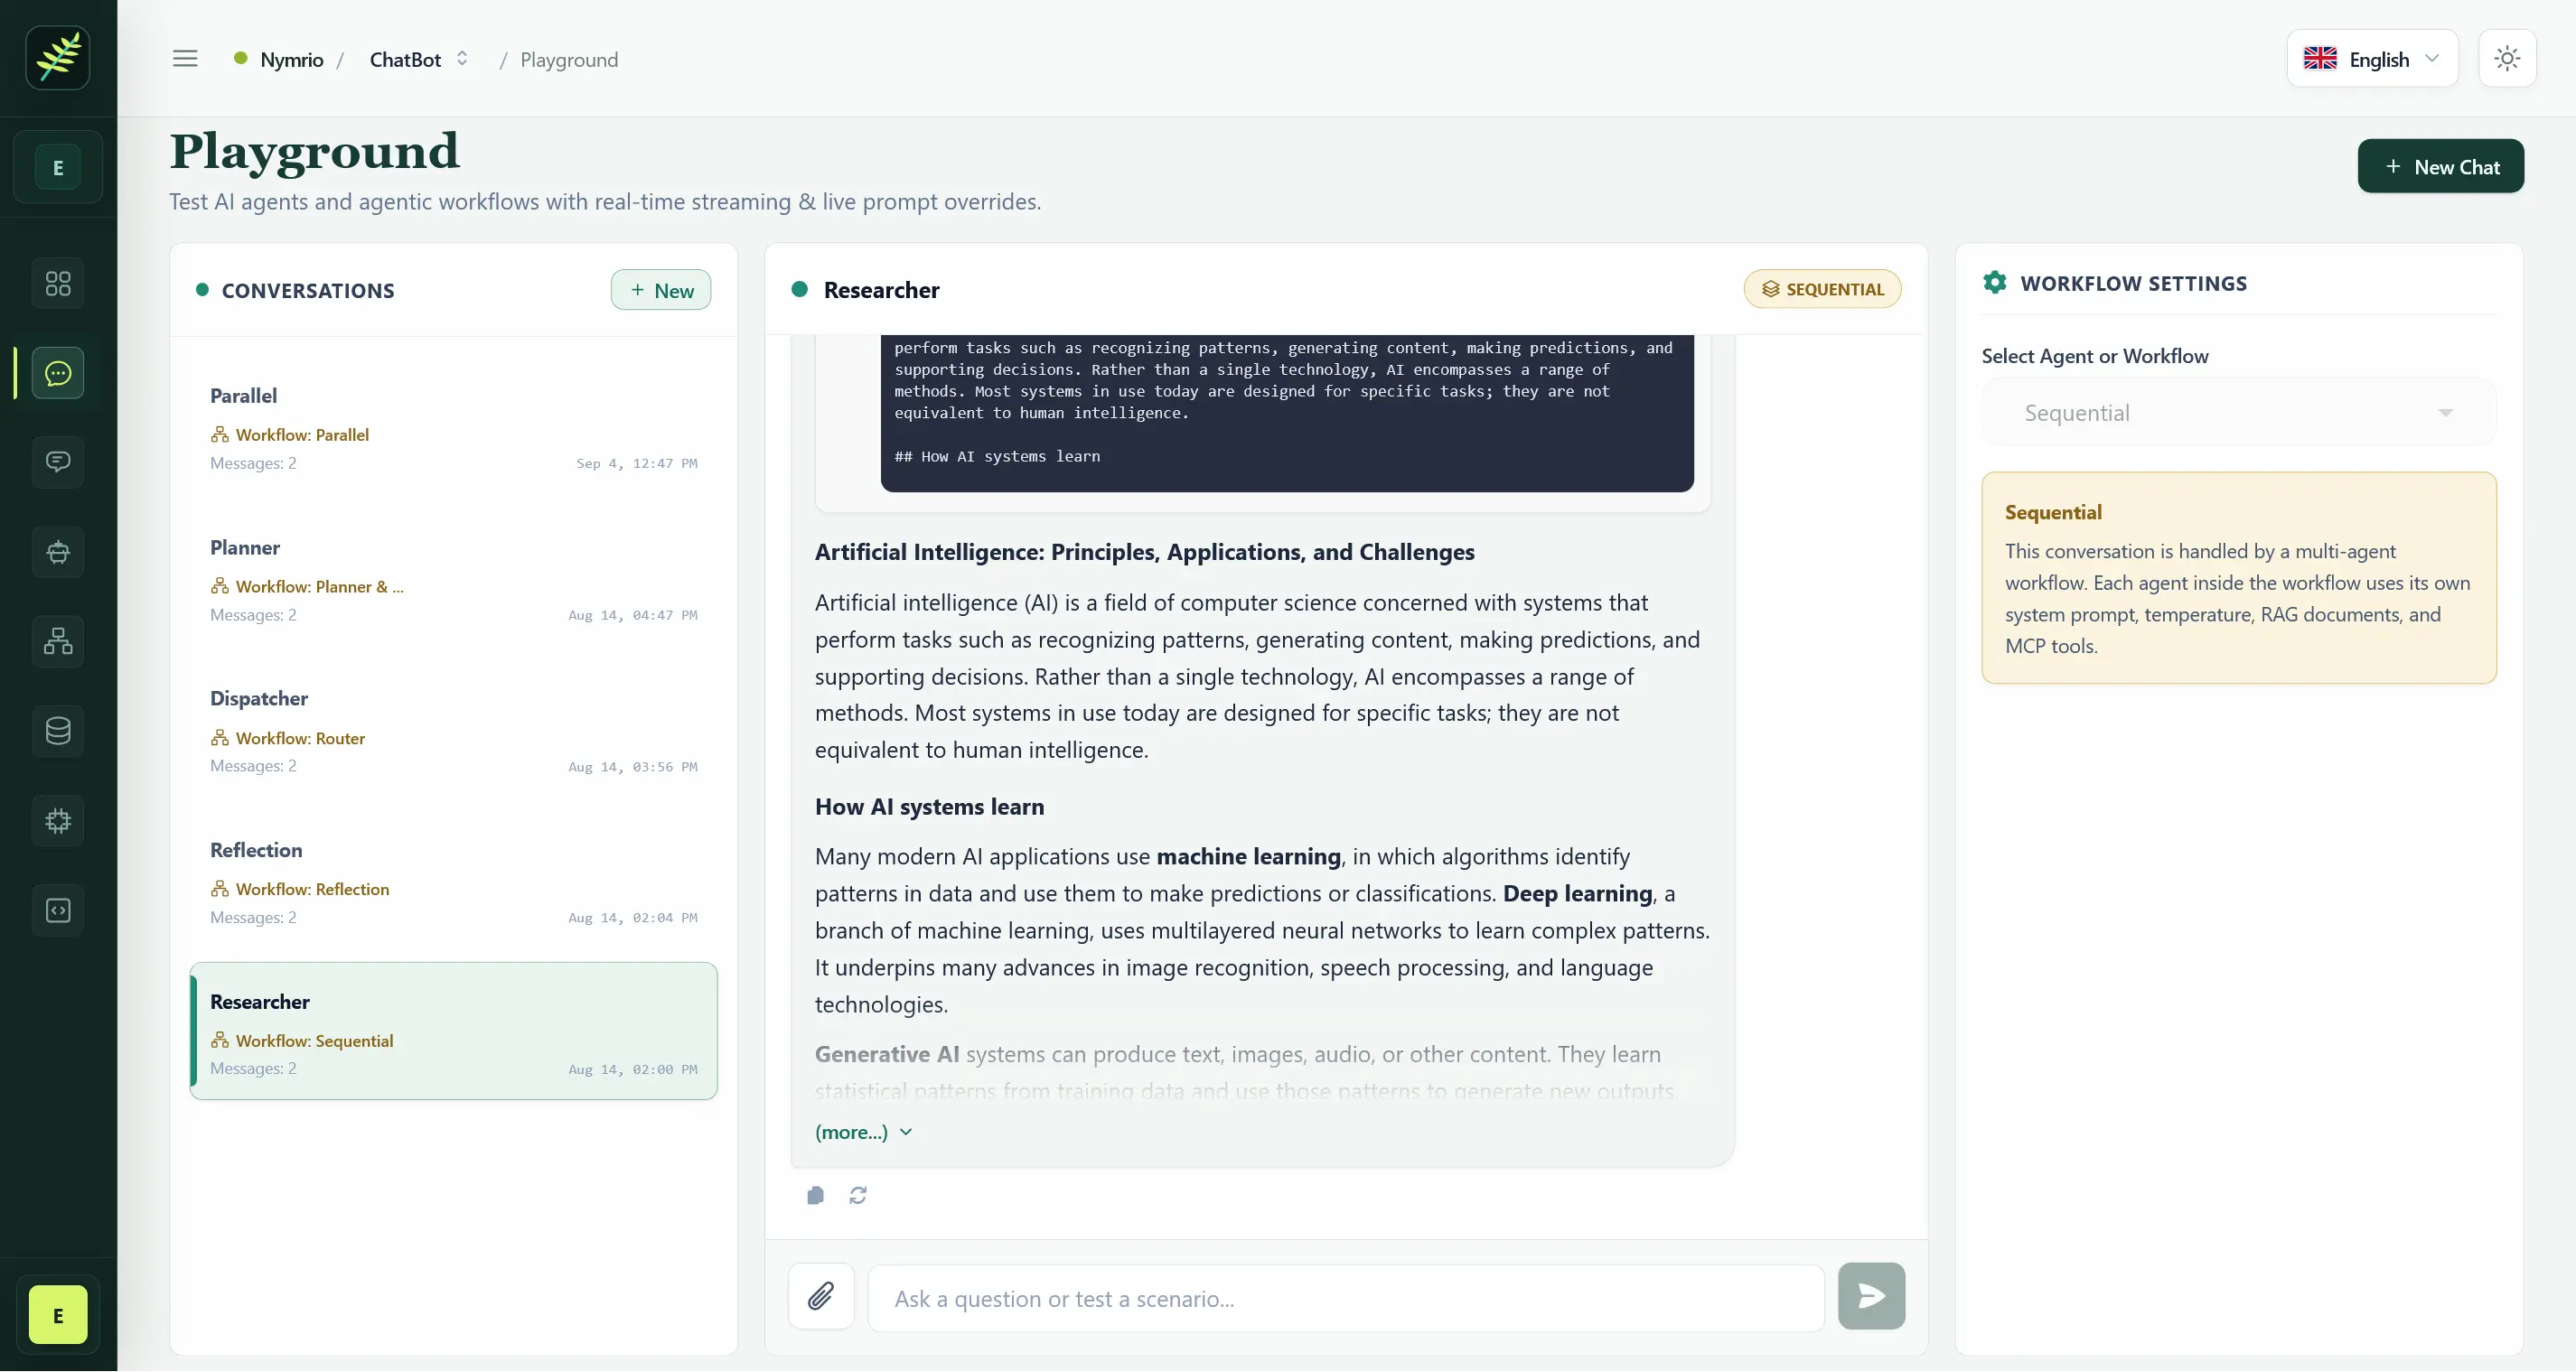2576x1372 pixels.
Task: Copy the response with copy icon
Action: pos(815,1195)
